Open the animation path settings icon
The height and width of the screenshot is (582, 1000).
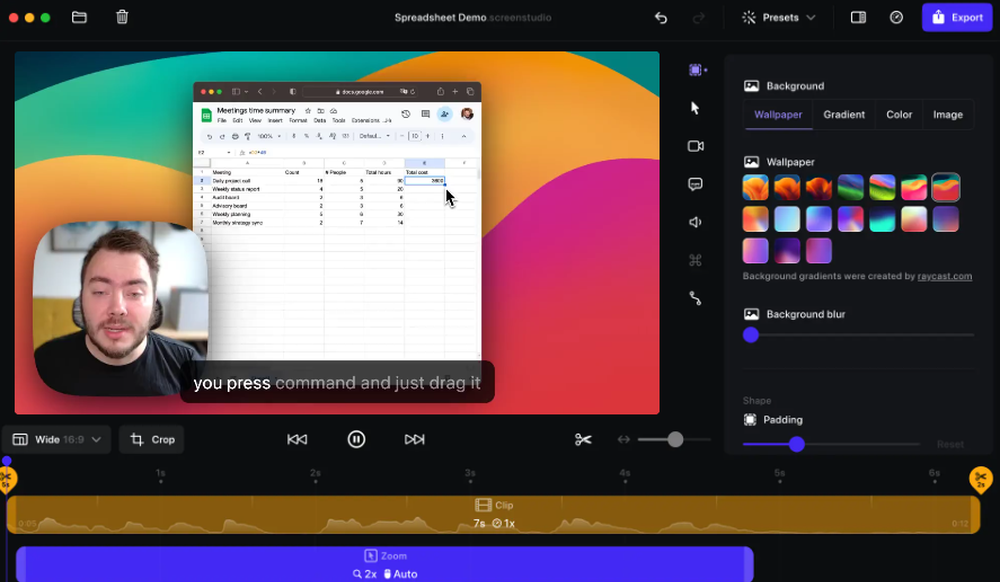pos(695,298)
